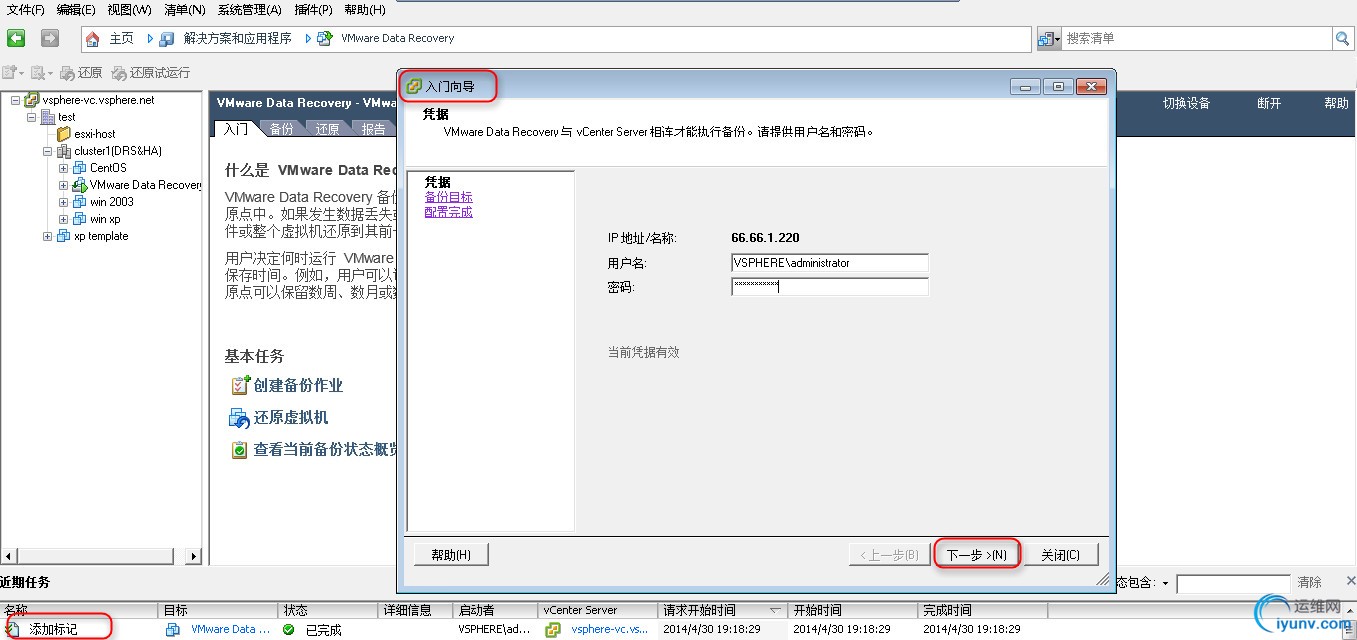Click the backup status overview icon
Image resolution: width=1357 pixels, height=640 pixels.
[x=239, y=450]
